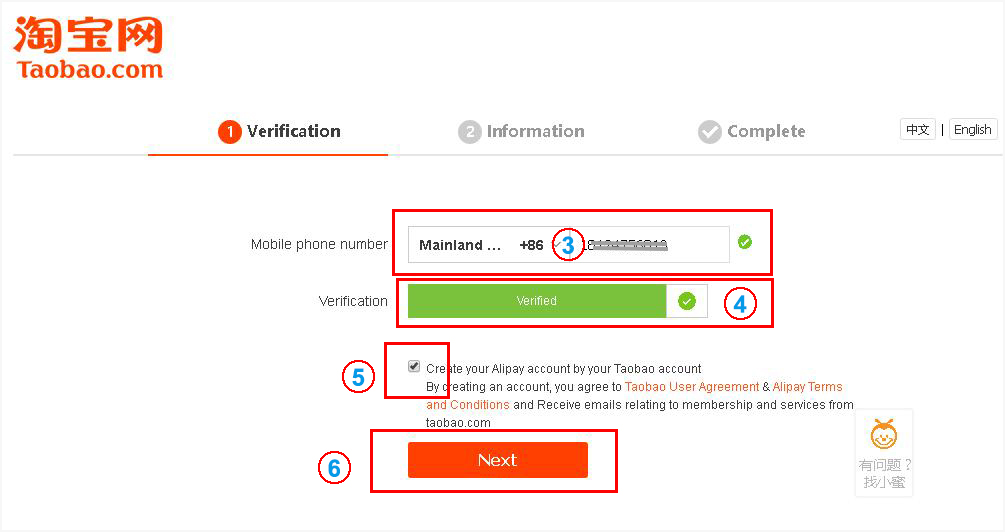Click the red circled number 6 annotation
Screen dimensions: 1005x532
335,467
